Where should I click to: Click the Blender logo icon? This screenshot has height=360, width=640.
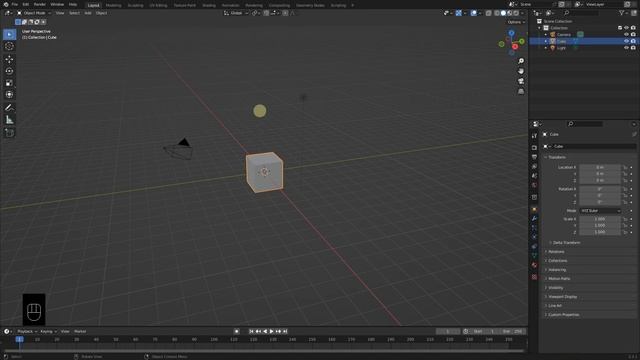(x=6, y=4)
